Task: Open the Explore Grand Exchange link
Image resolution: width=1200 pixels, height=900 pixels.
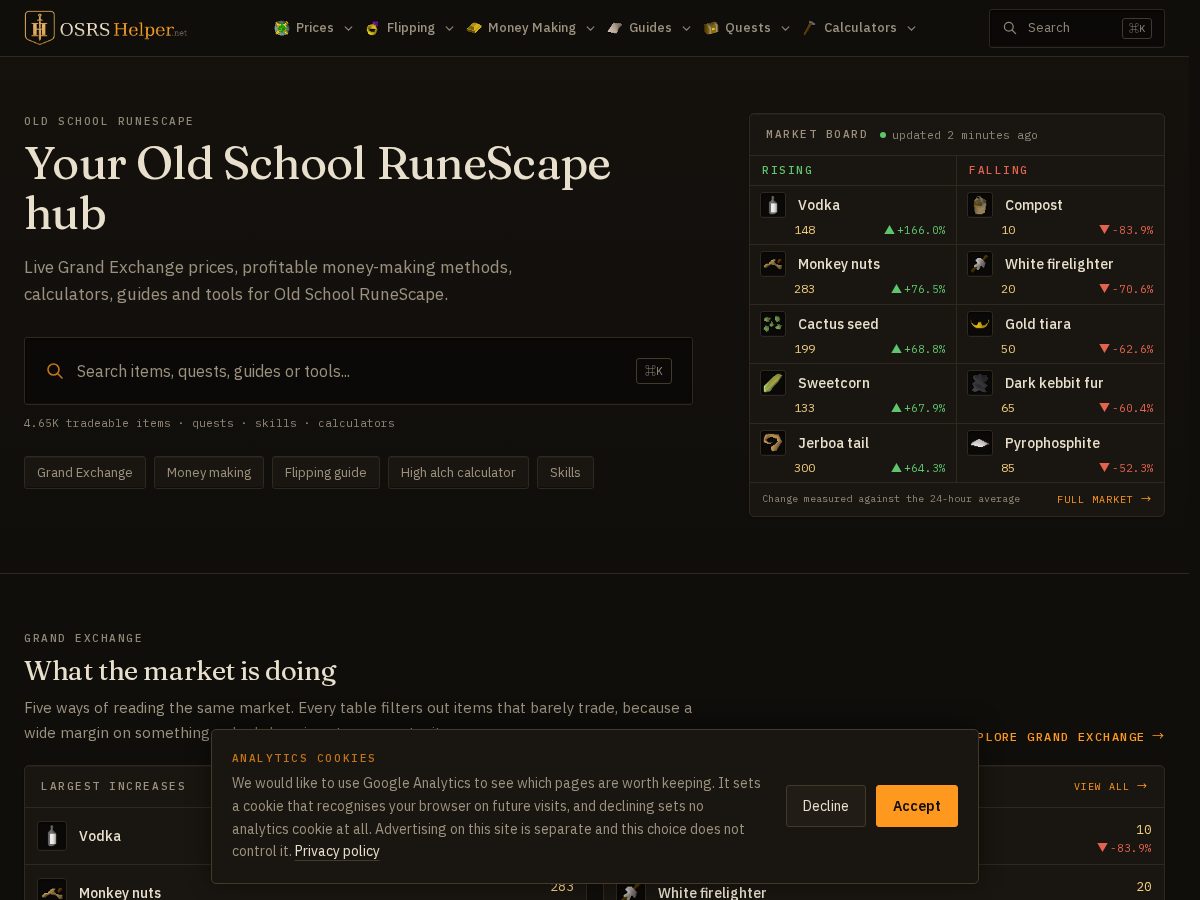Action: [1070, 737]
